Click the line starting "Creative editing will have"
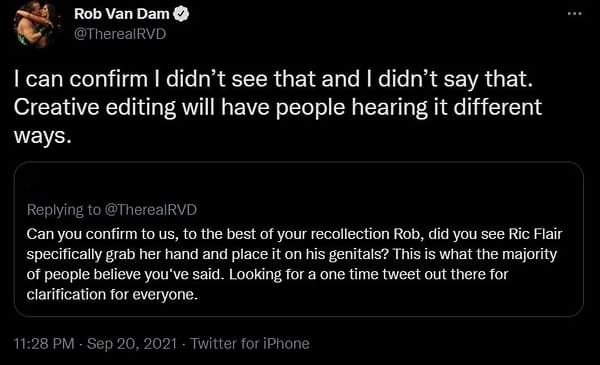600x365 pixels. pyautogui.click(x=278, y=107)
